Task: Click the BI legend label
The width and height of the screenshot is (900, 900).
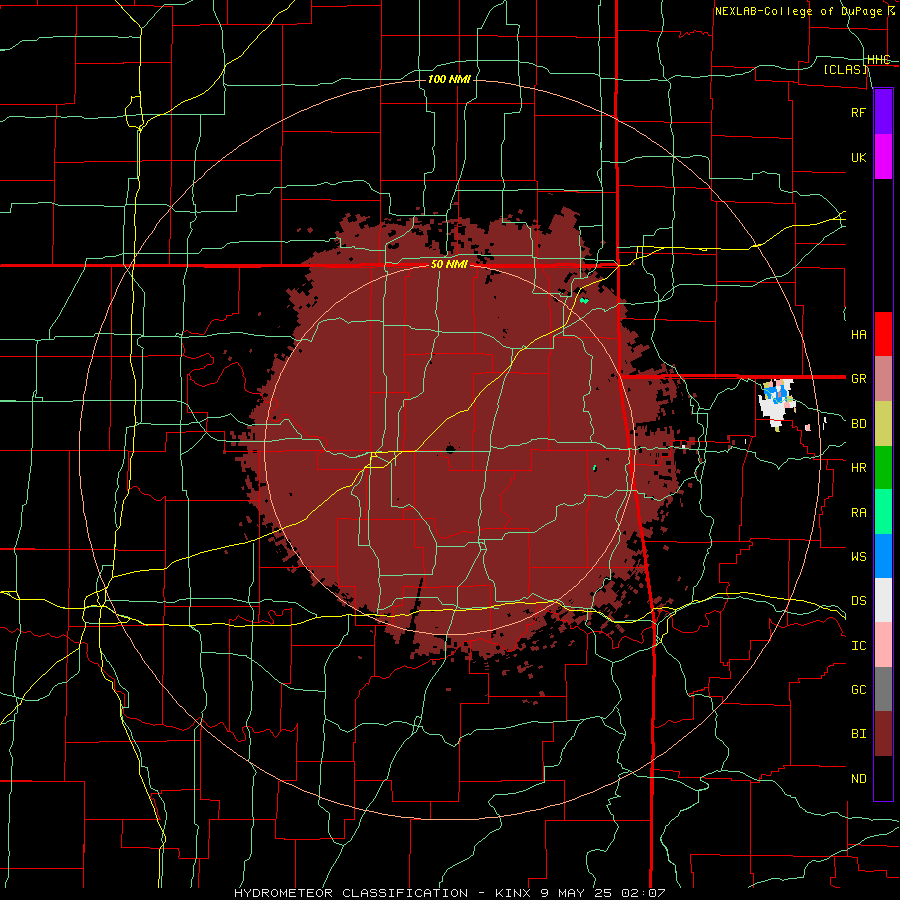Action: point(858,734)
